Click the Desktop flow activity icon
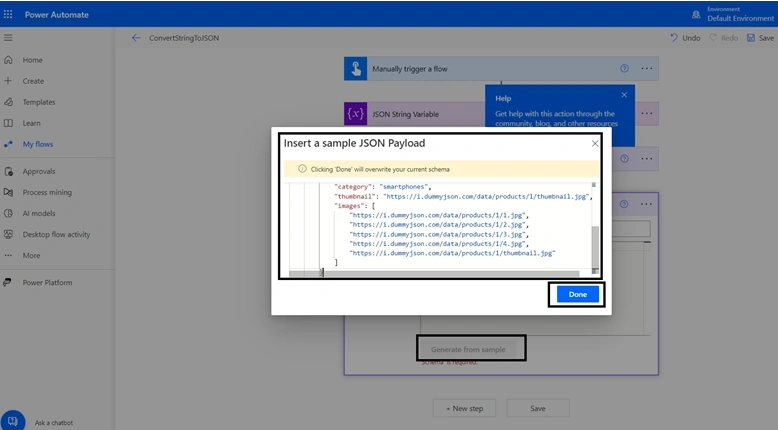 point(8,235)
